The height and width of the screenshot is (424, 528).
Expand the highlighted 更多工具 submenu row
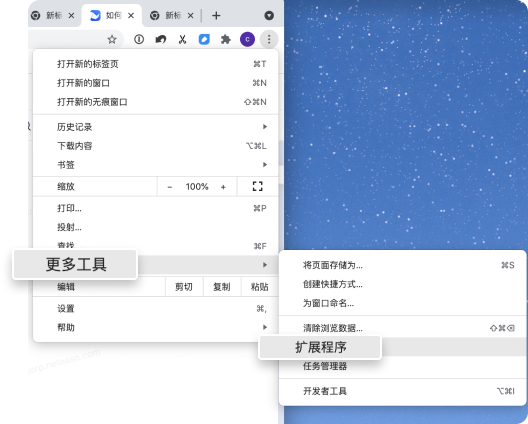click(x=156, y=265)
